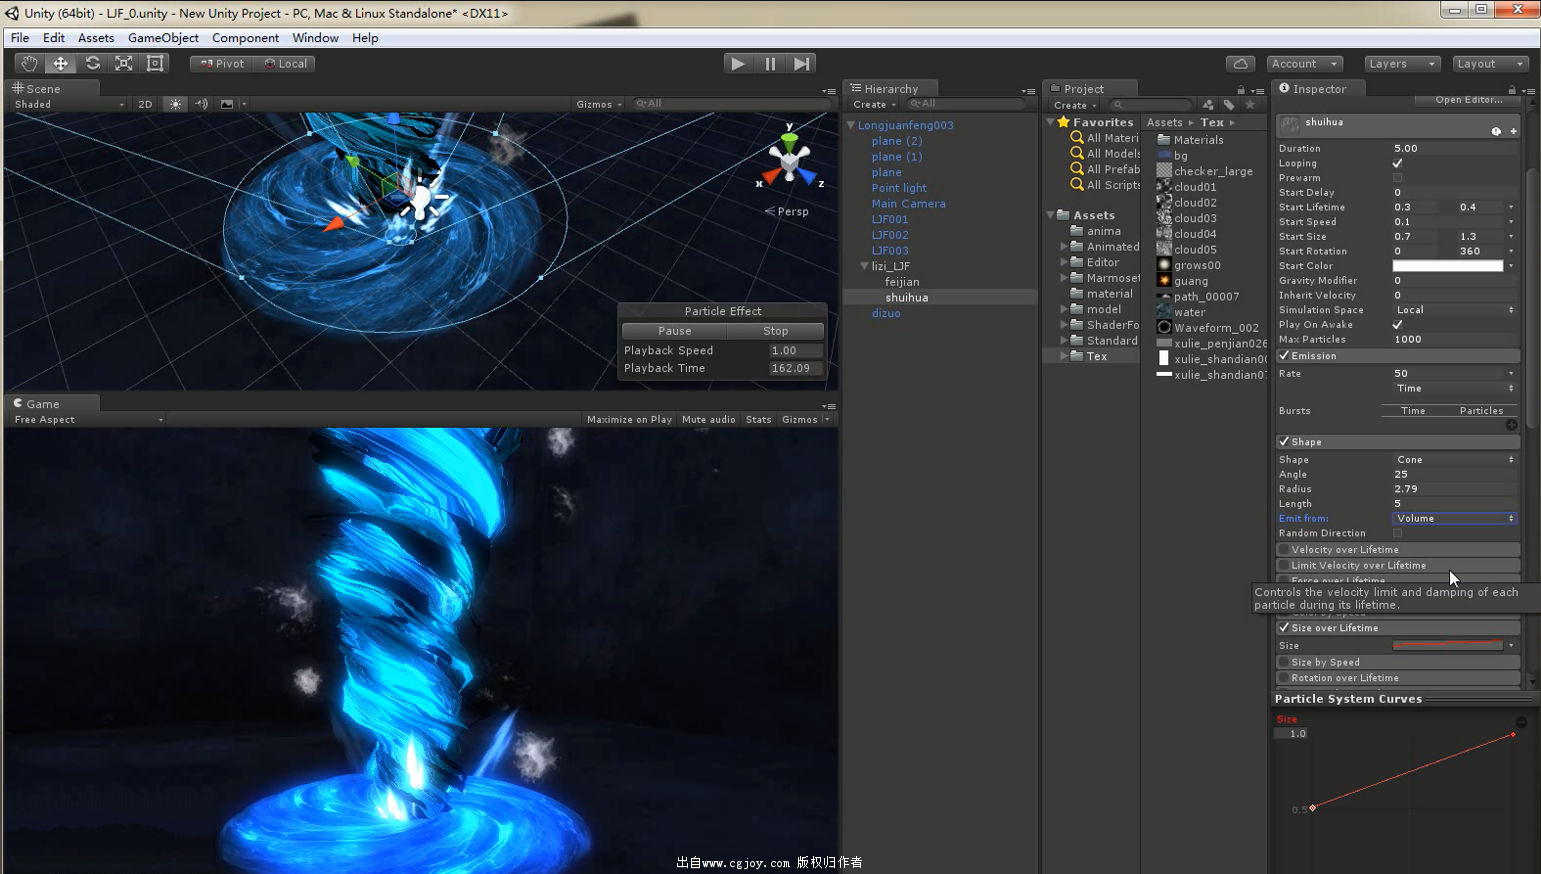Select the Scale tool

(x=124, y=63)
